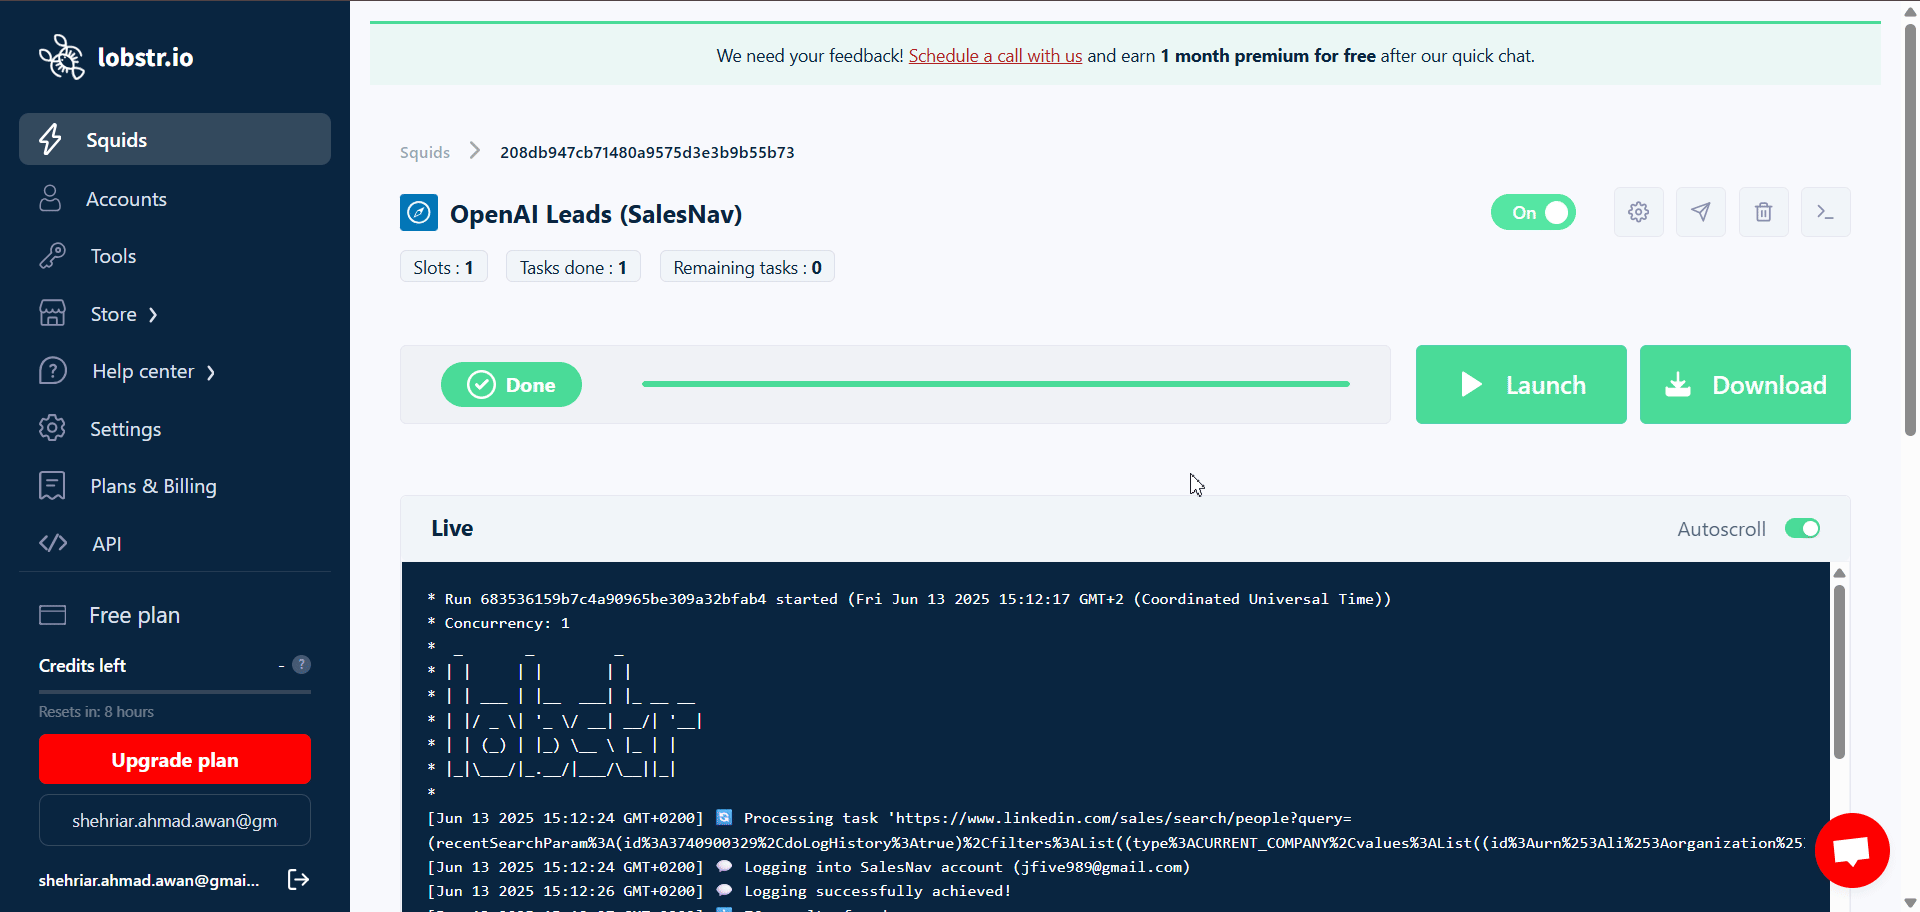
Task: Toggle the squid On switch
Action: [x=1533, y=212]
